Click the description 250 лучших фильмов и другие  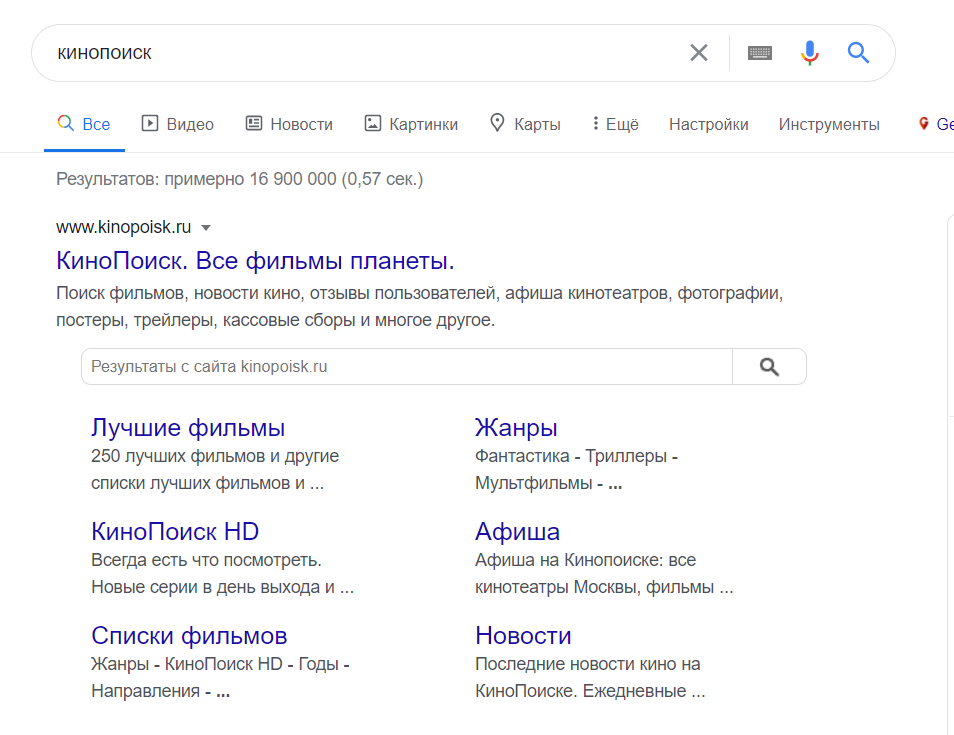(215, 456)
